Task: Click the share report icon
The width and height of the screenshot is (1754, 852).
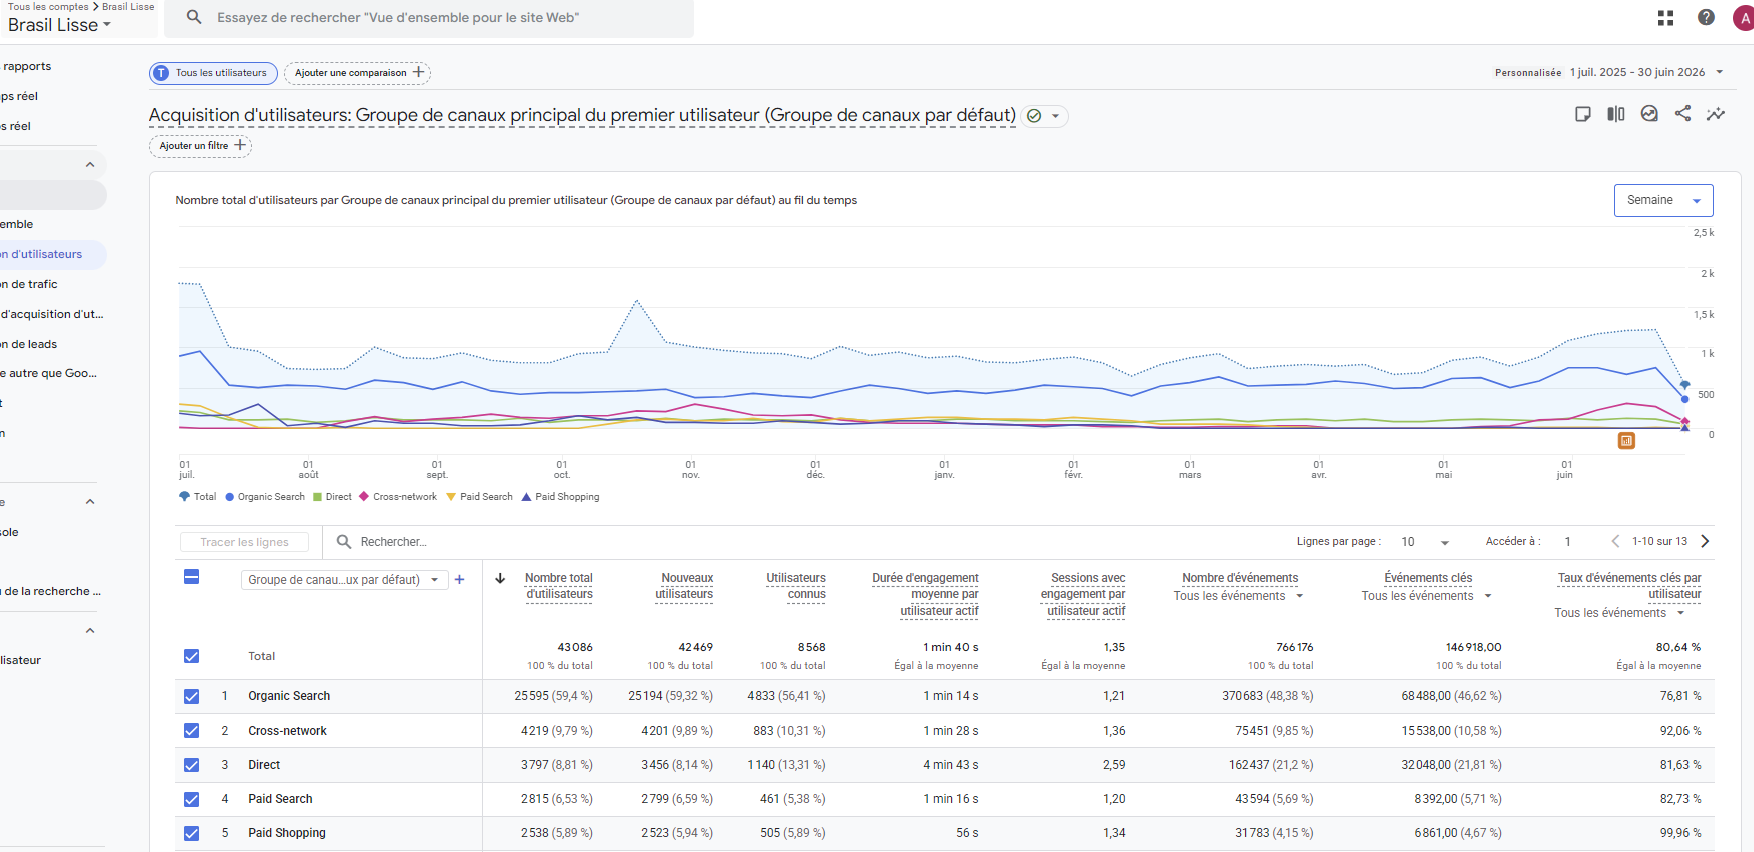Action: [1683, 114]
